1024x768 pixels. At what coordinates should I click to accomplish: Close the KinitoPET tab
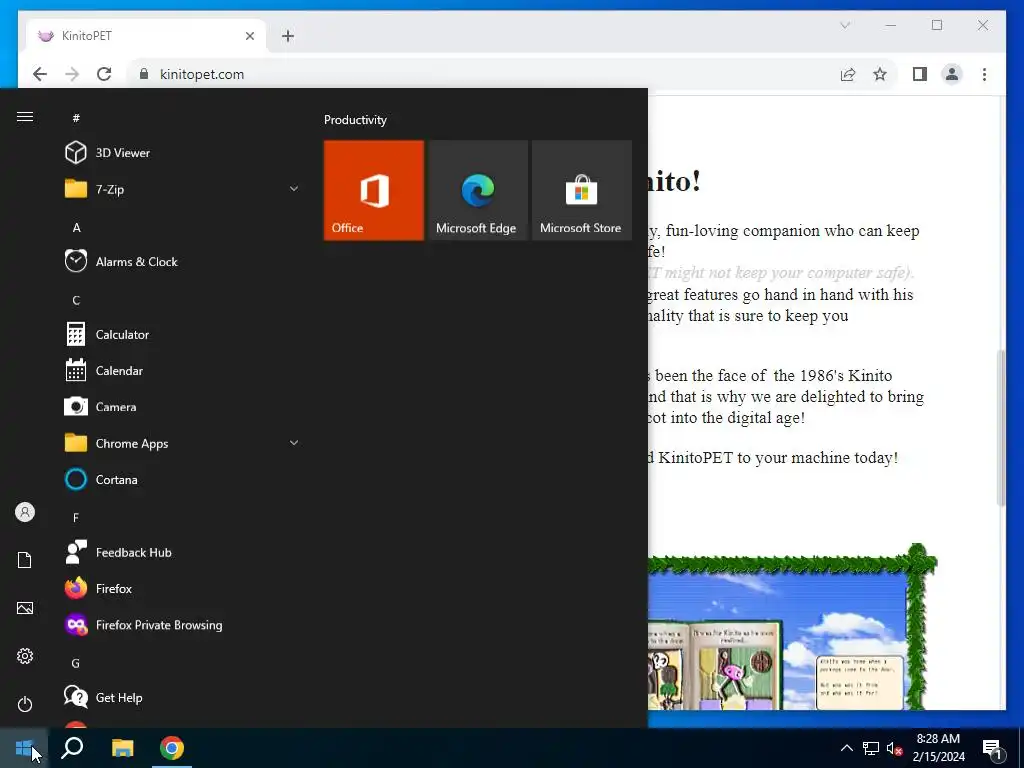click(x=249, y=37)
